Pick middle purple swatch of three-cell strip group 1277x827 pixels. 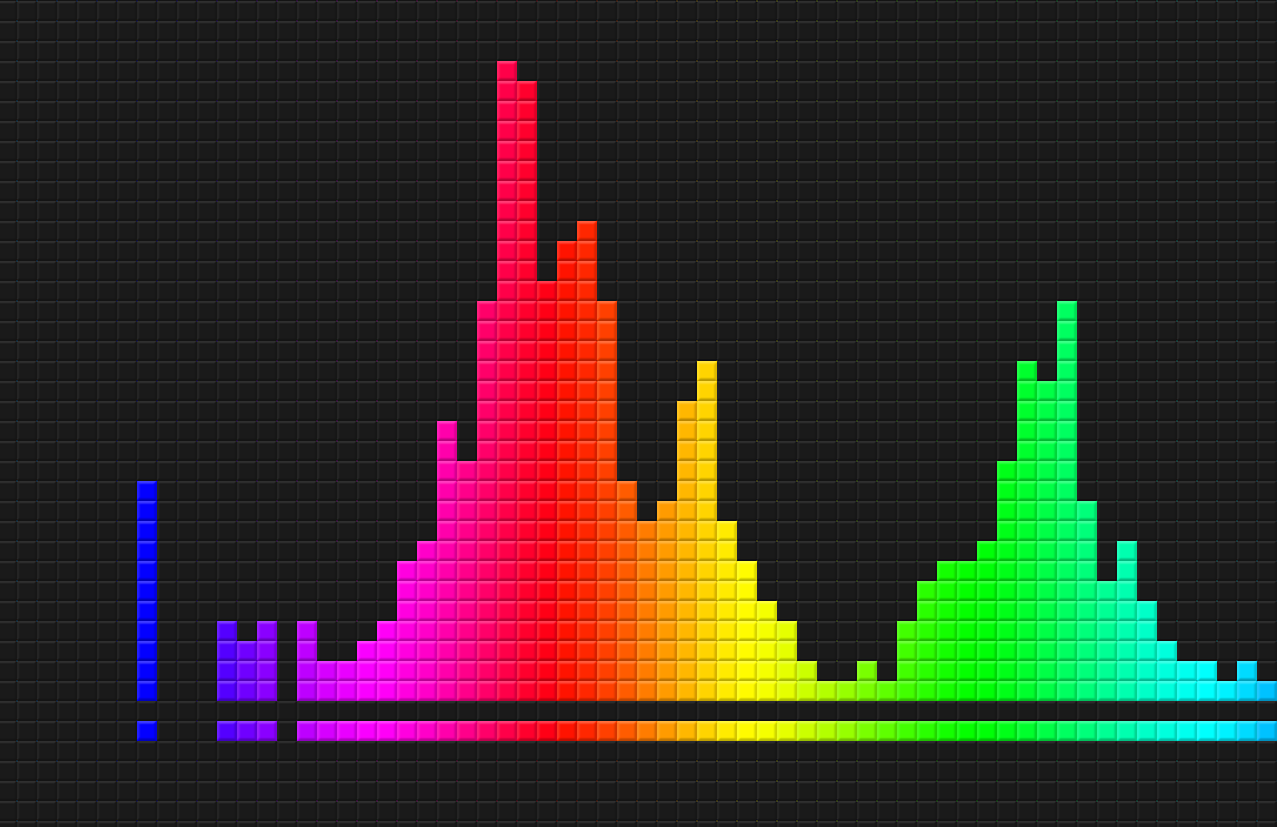[x=247, y=731]
